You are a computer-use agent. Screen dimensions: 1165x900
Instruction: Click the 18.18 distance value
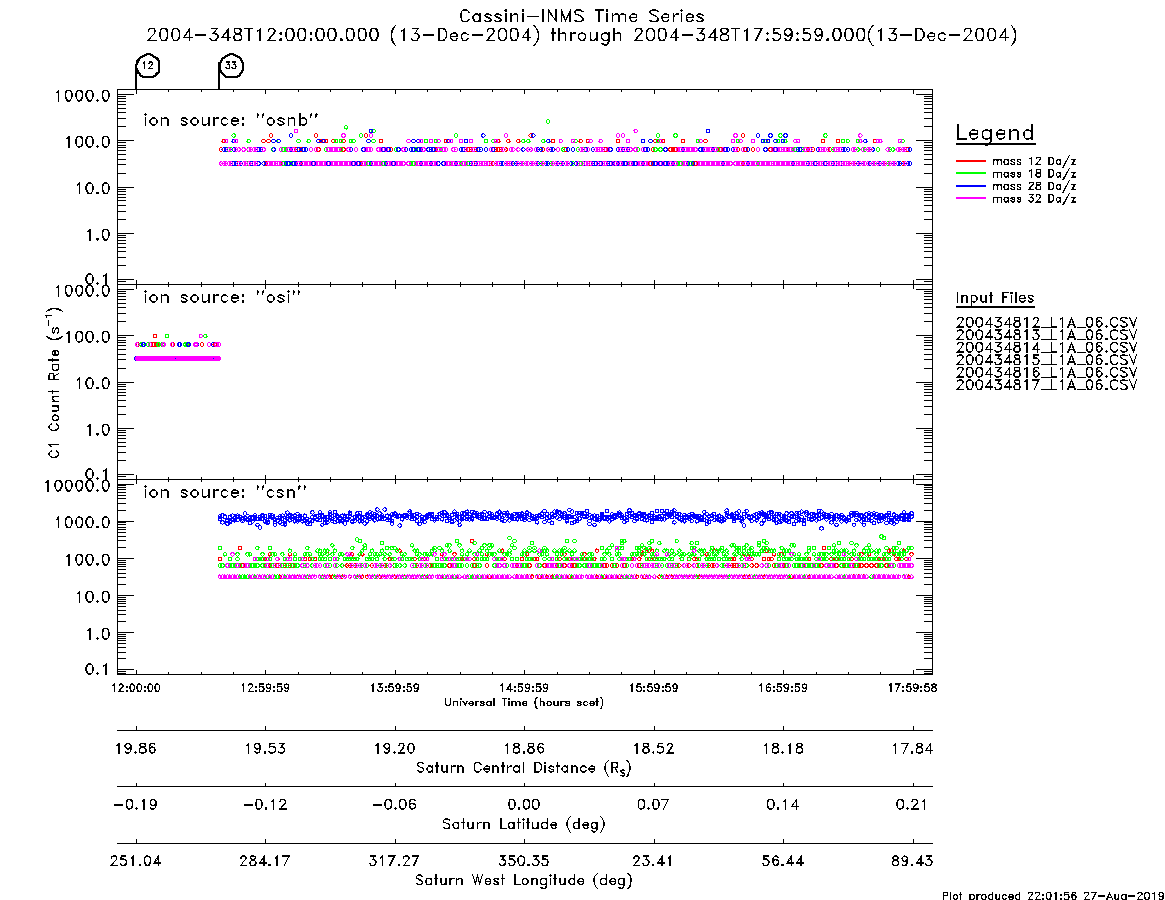(x=782, y=748)
